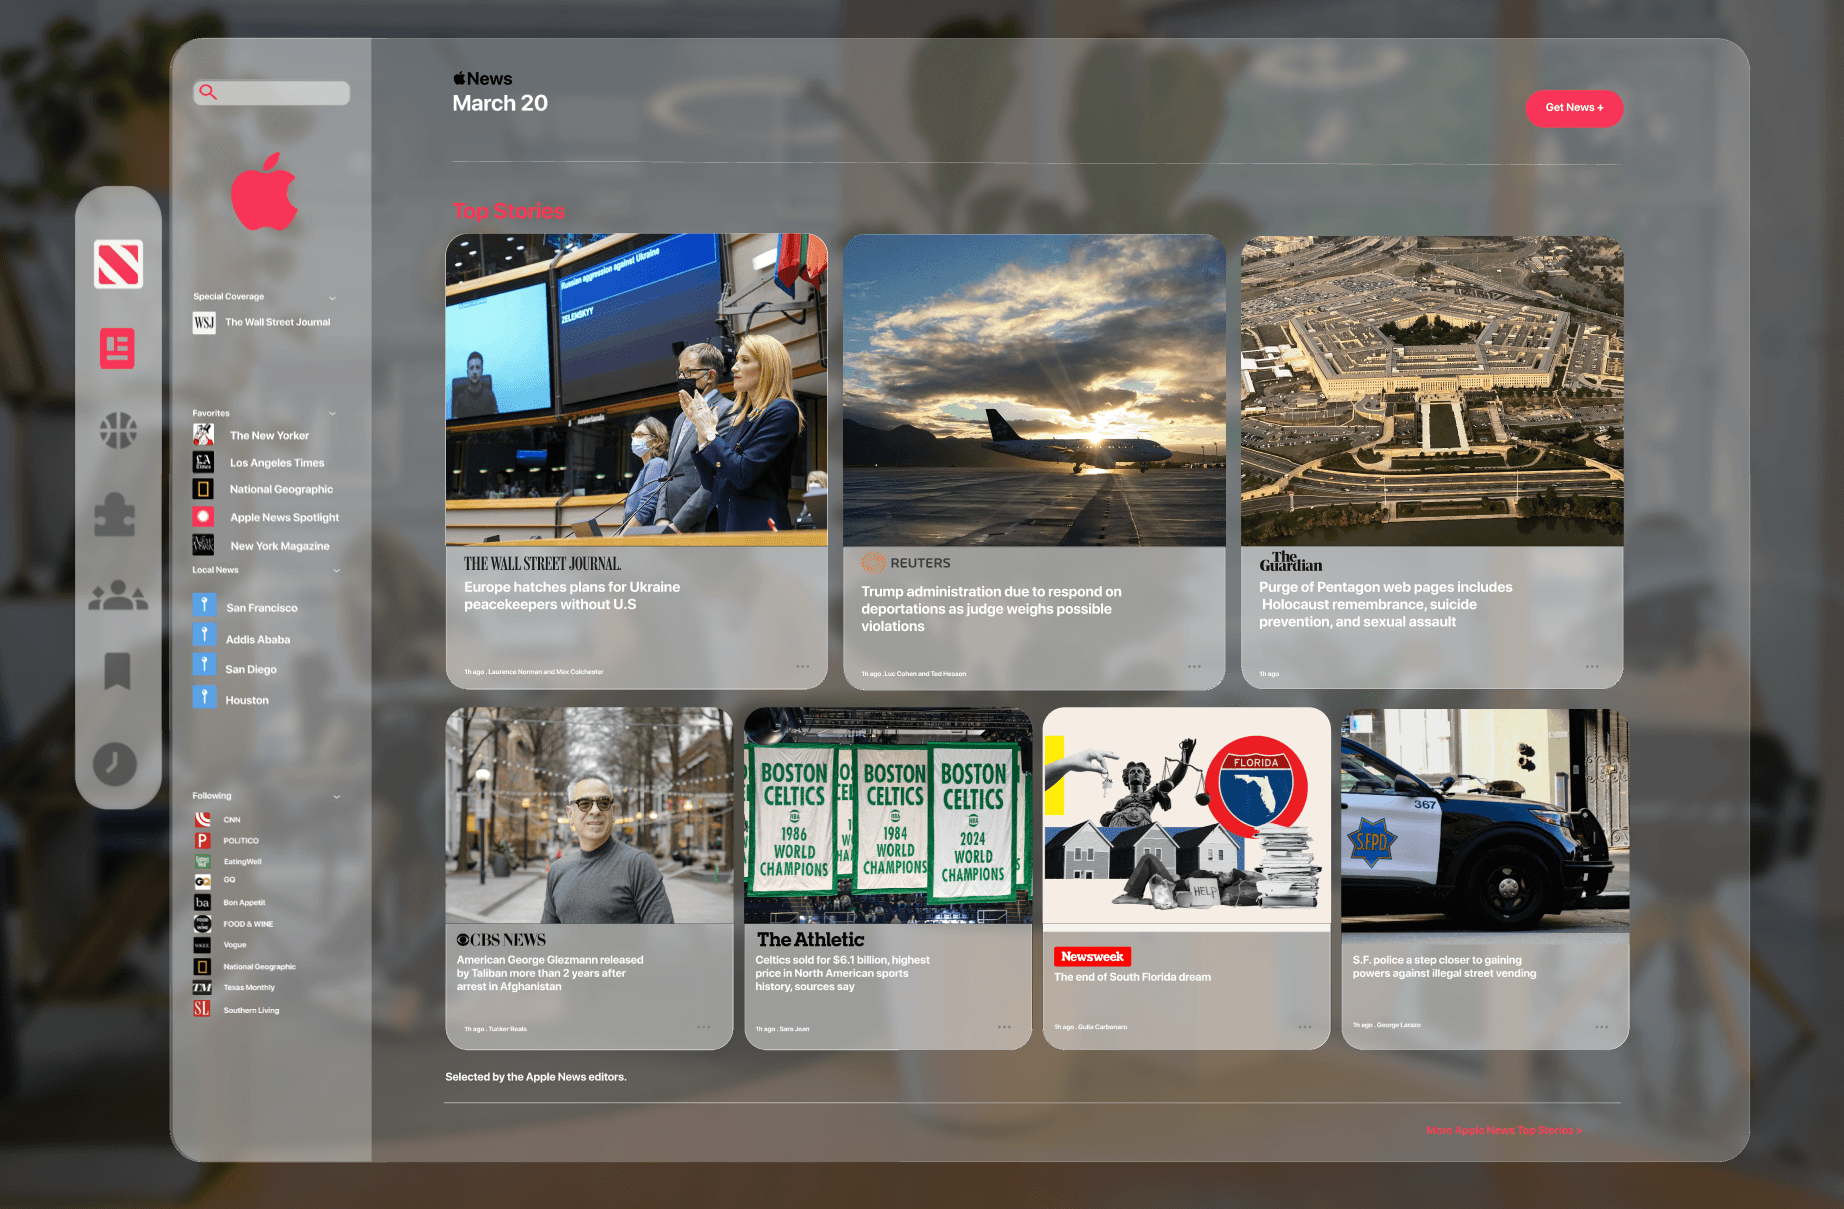Click the Los Angeles Times channel icon
Image resolution: width=1844 pixels, height=1209 pixels.
(x=204, y=462)
